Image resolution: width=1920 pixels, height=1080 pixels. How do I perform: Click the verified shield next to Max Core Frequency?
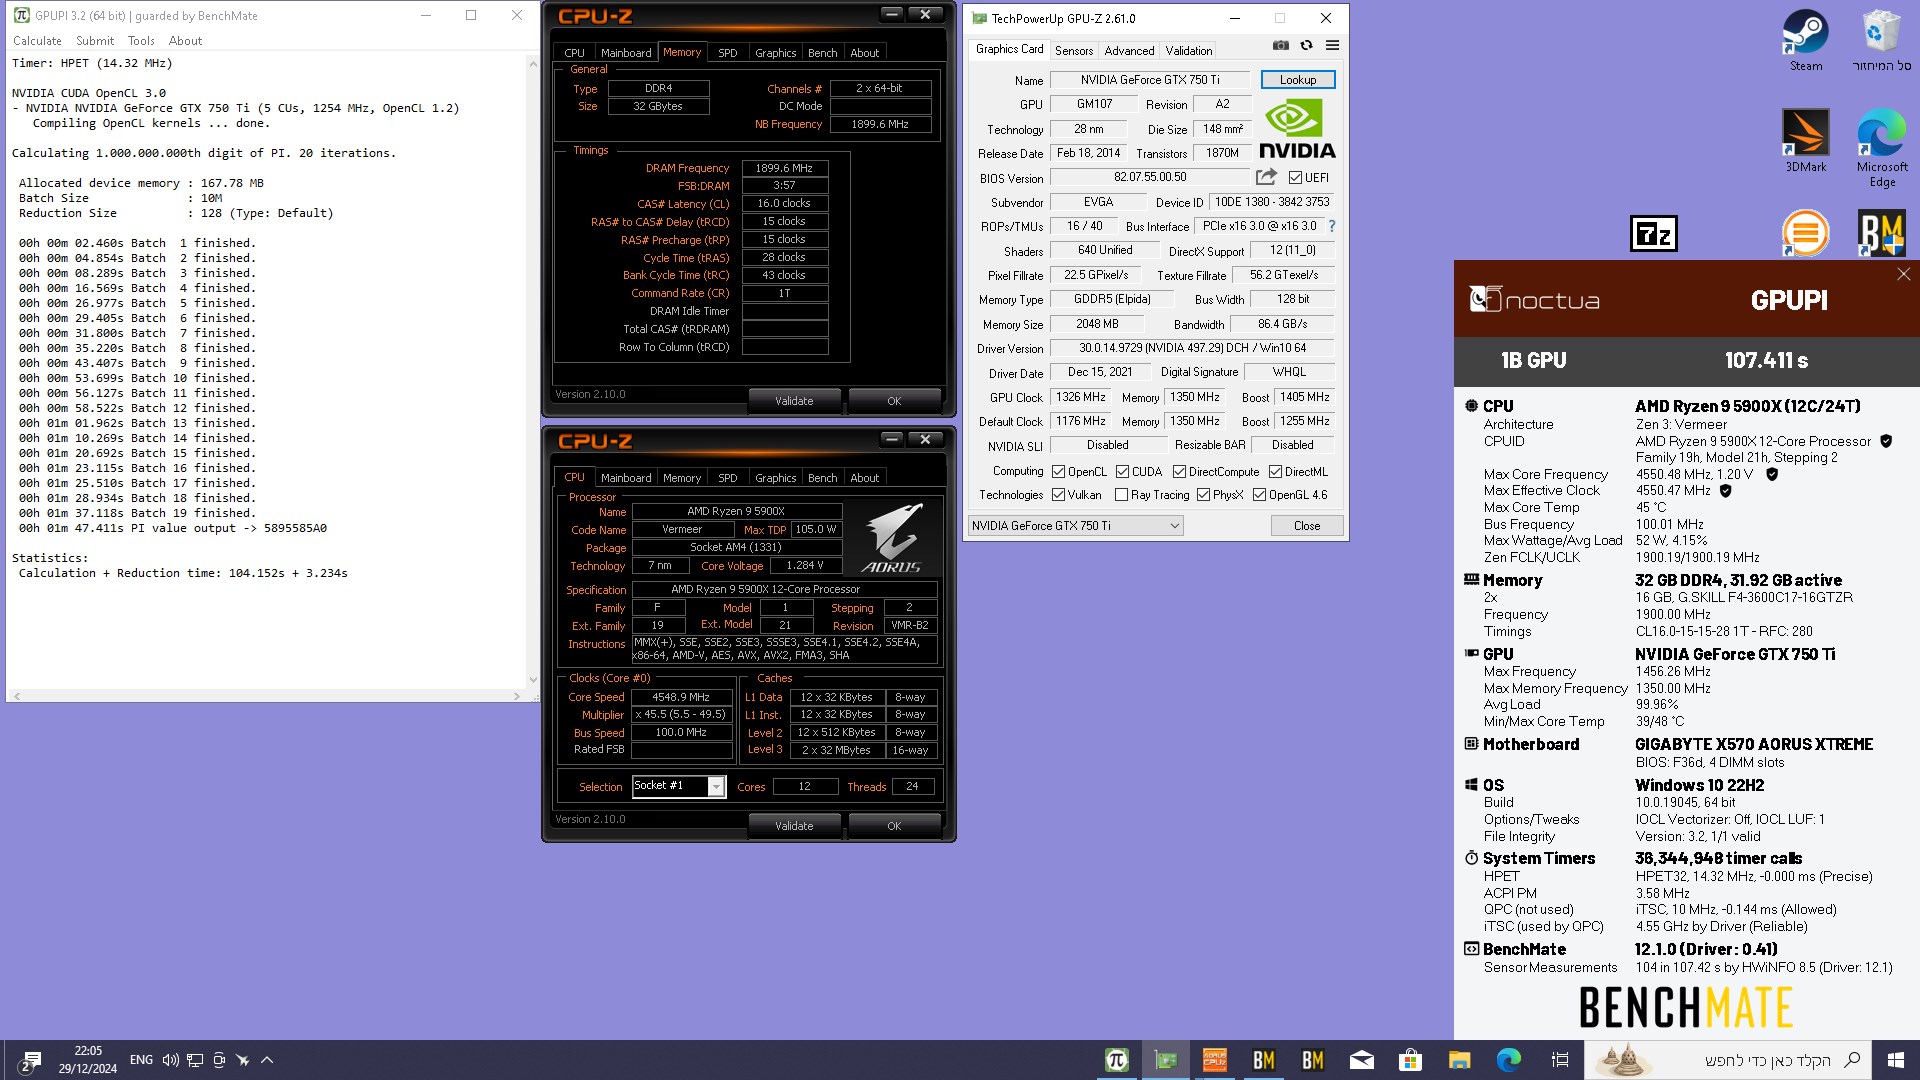point(1772,474)
